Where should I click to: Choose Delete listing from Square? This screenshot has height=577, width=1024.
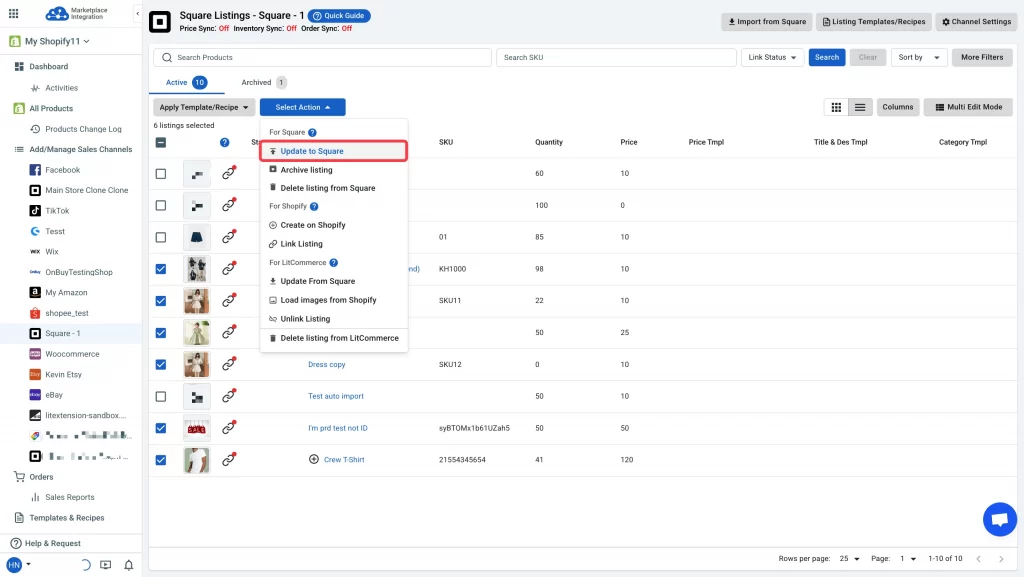click(334, 188)
